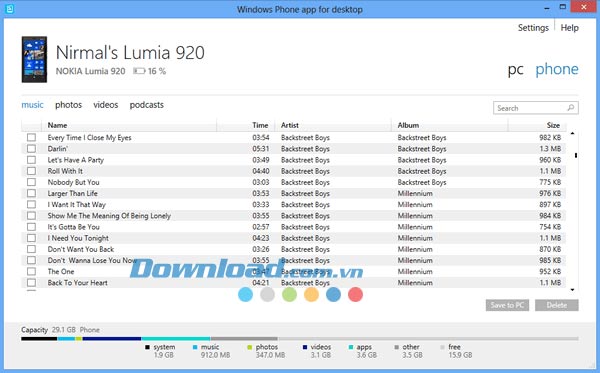Click song name Don't Wanna Lose You Now

click(x=92, y=260)
